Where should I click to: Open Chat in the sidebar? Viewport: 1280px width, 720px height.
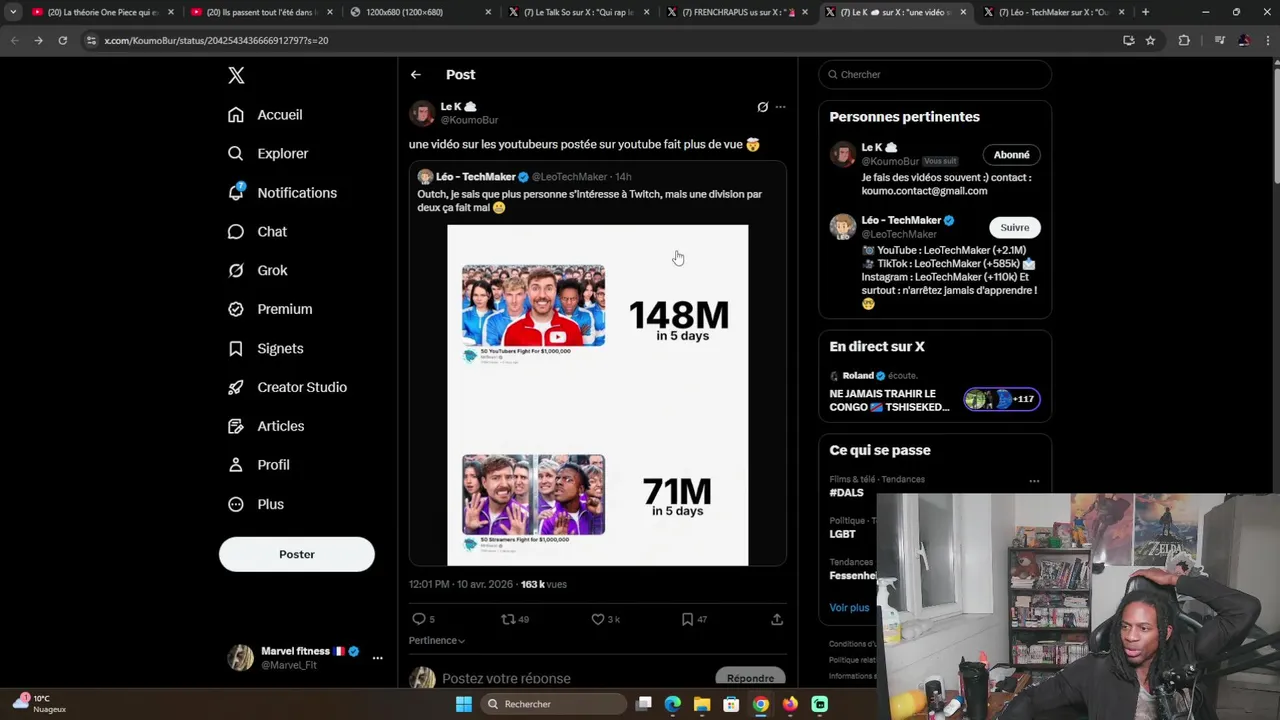(257, 232)
